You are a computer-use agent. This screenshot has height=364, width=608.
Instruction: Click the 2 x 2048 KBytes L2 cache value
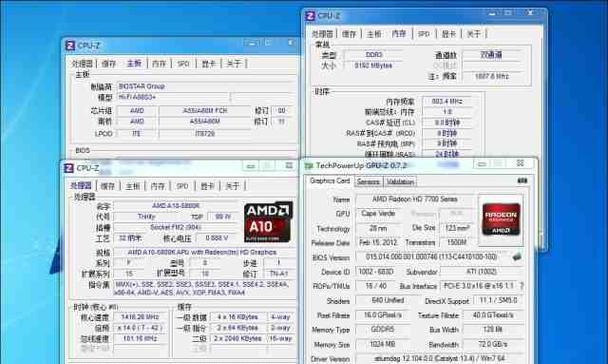pyautogui.click(x=238, y=338)
